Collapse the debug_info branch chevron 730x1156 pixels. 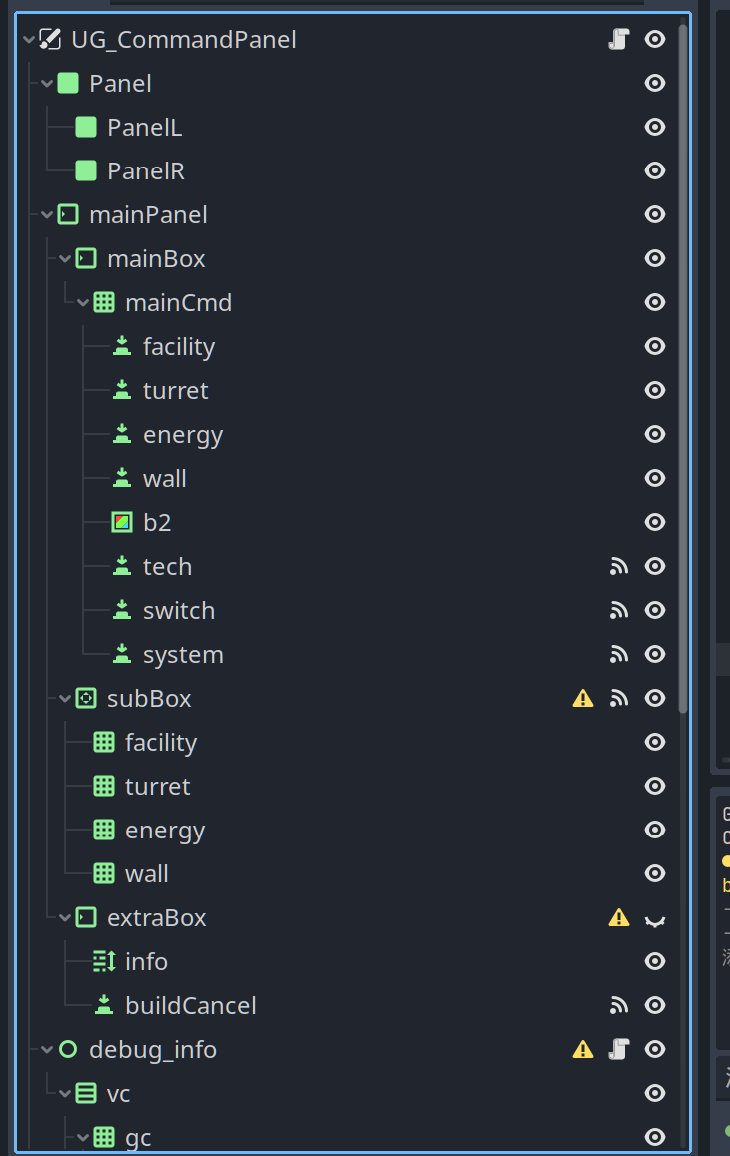(45, 1049)
